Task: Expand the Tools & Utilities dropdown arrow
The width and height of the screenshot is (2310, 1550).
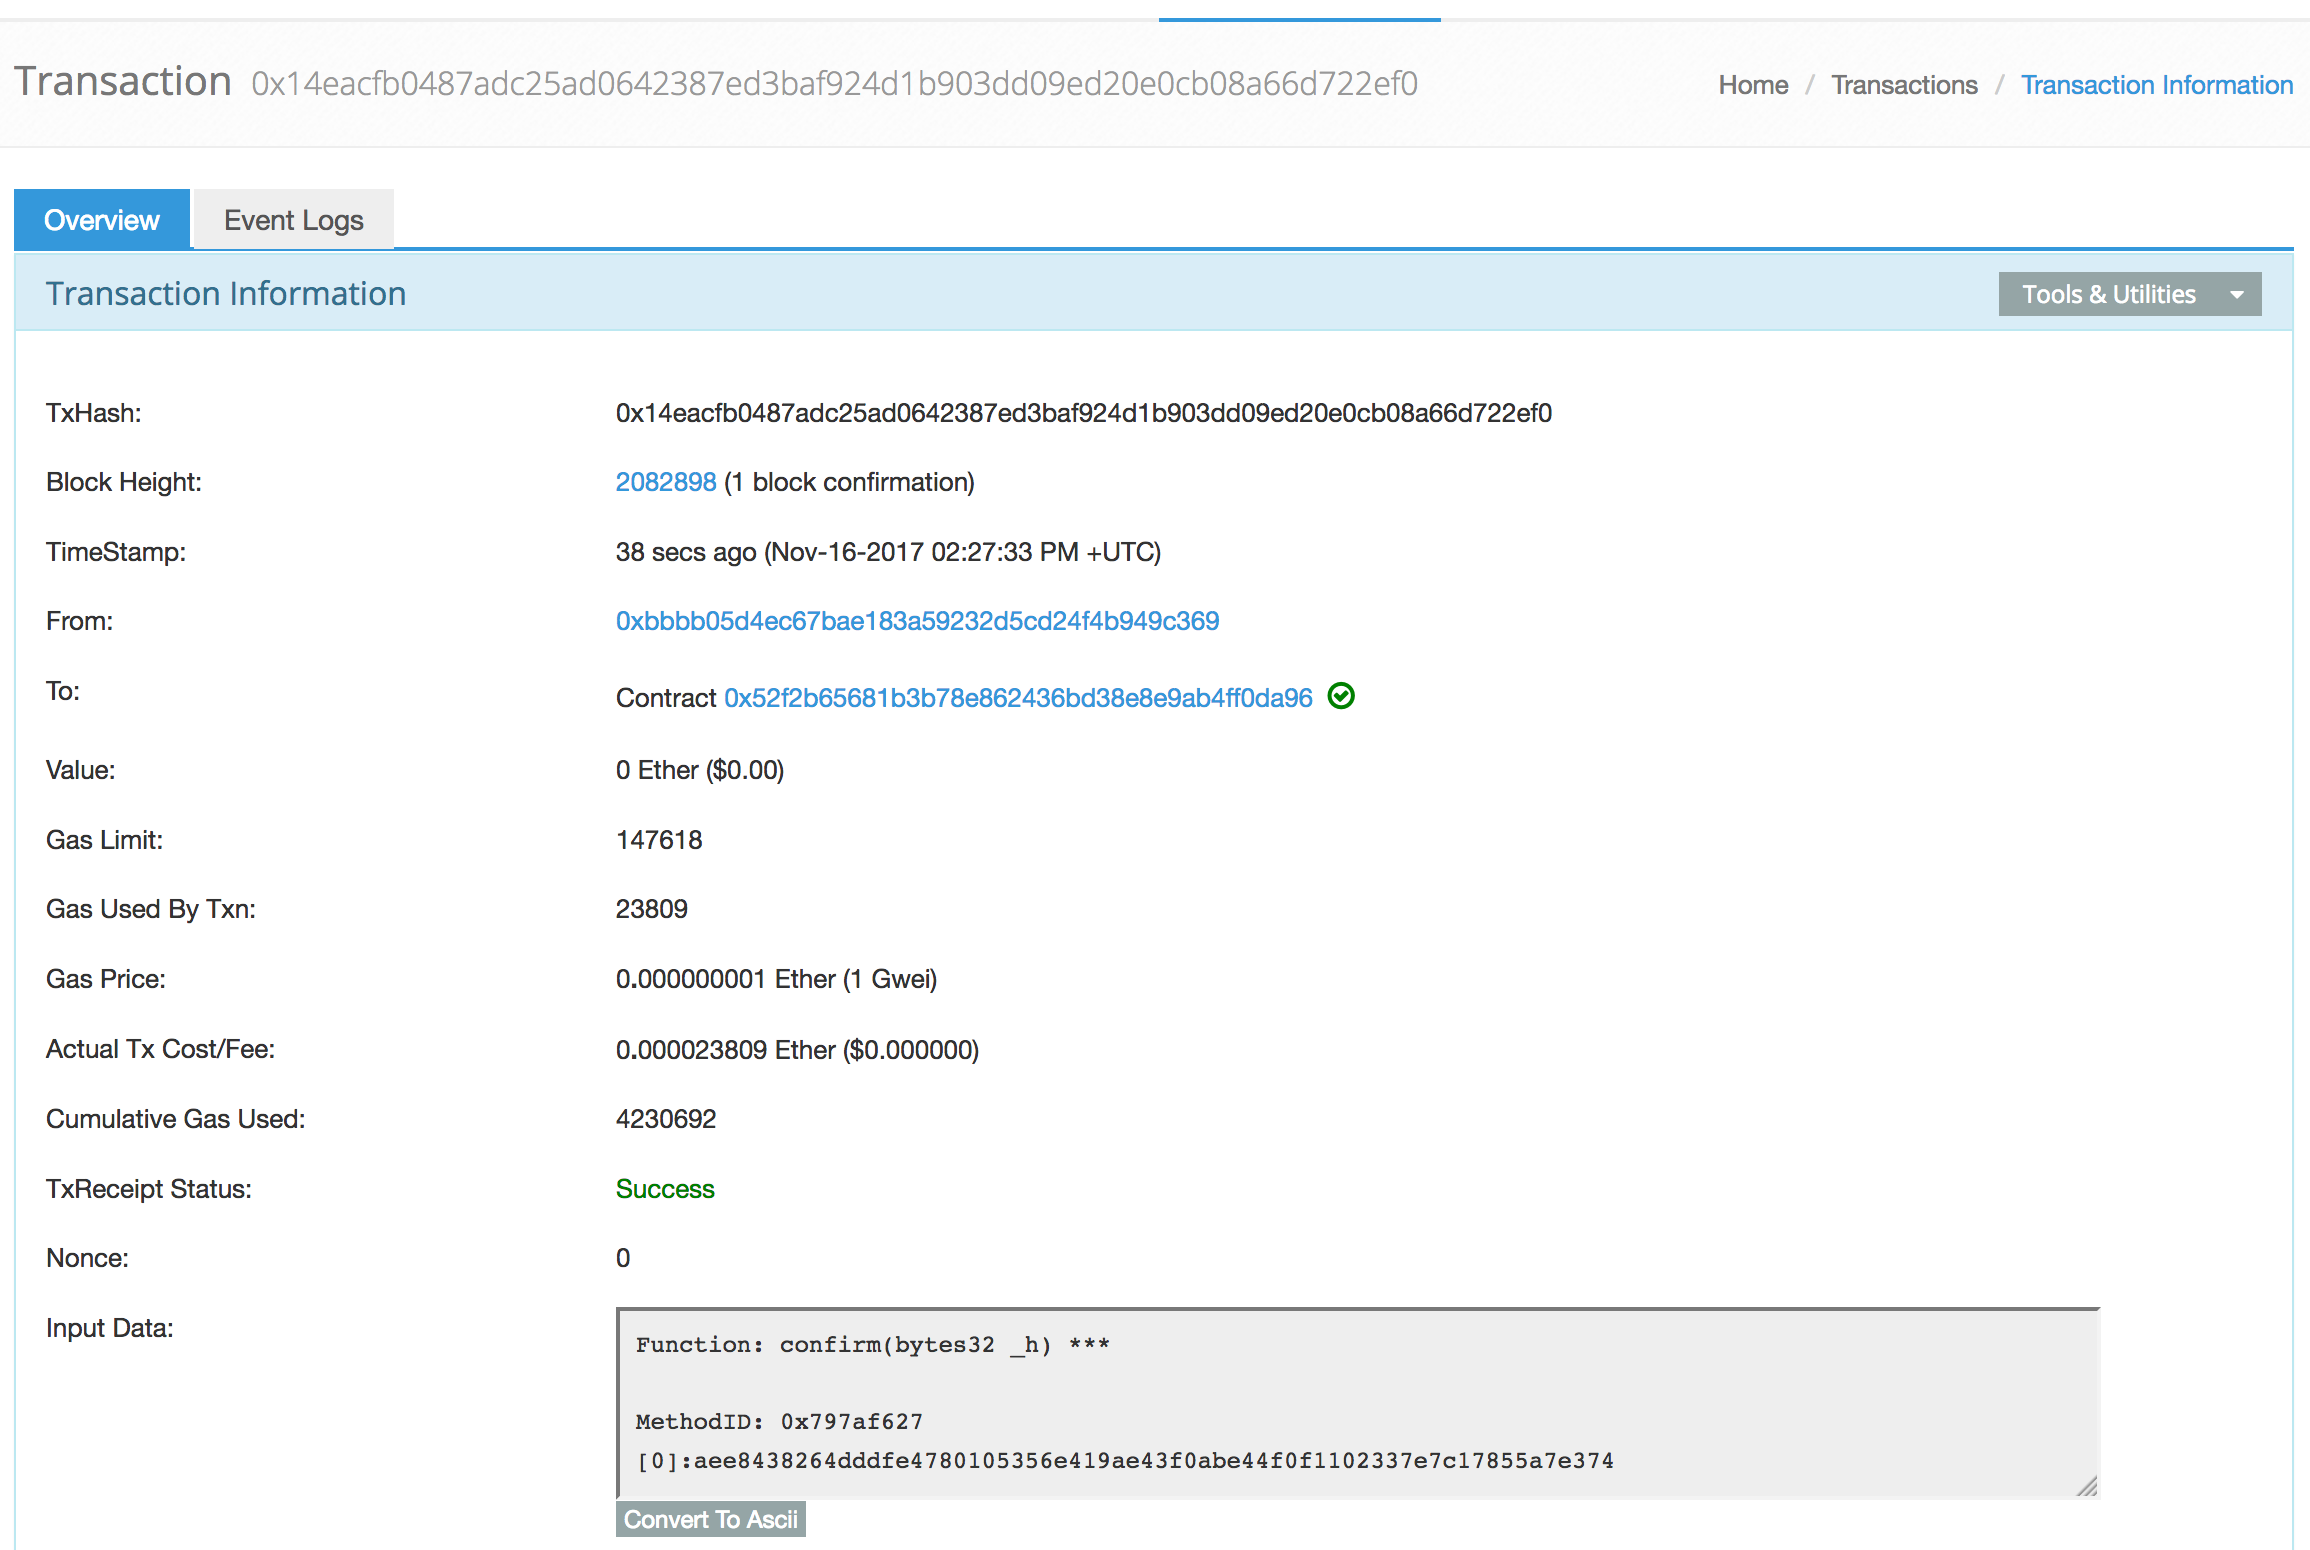Action: (x=2237, y=295)
